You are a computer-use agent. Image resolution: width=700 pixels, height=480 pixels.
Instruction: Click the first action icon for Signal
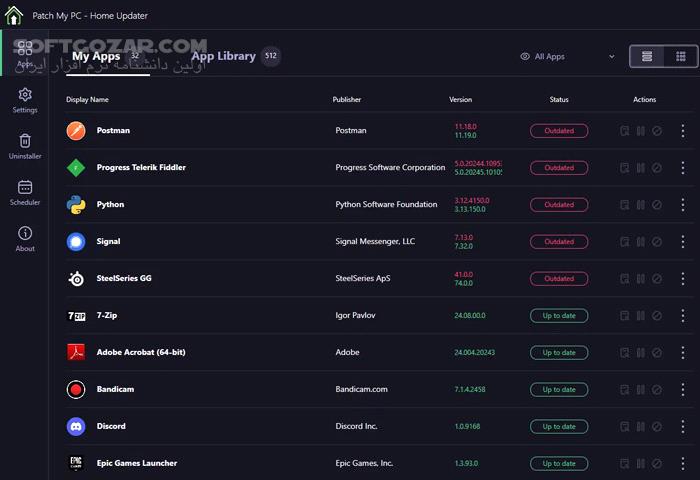click(x=624, y=242)
